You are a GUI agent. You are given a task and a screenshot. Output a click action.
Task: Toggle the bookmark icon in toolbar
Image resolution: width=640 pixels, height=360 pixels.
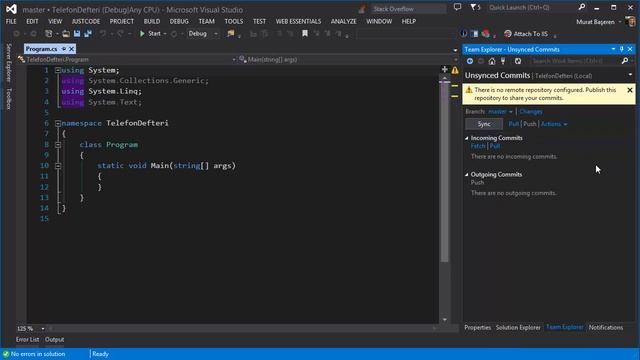(x=305, y=34)
